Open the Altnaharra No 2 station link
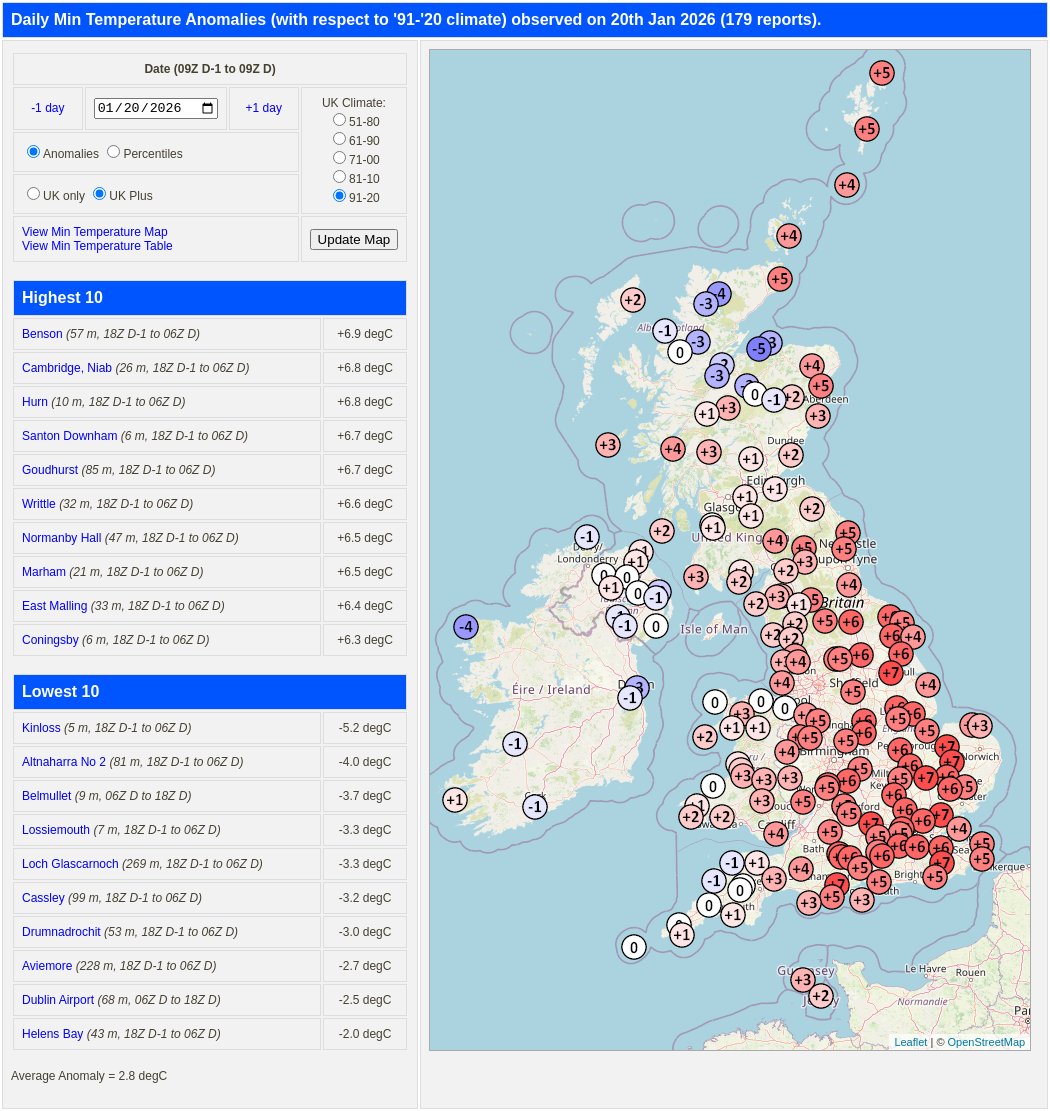1050x1111 pixels. point(64,762)
